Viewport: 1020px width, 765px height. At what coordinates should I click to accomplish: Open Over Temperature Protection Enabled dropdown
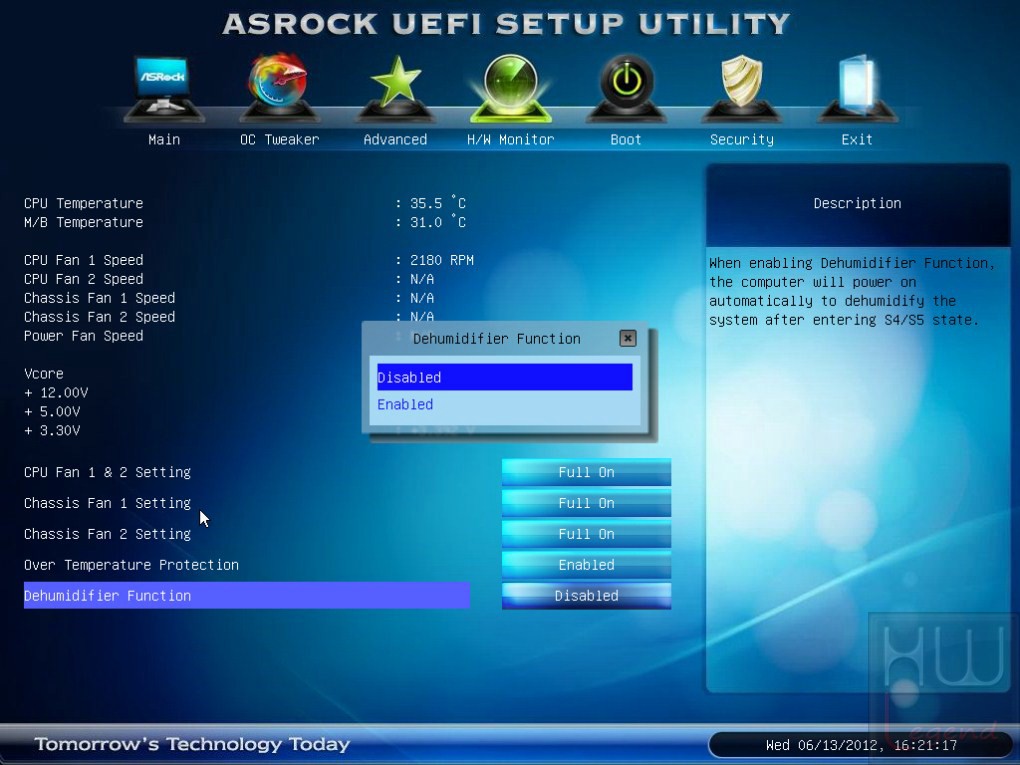[586, 565]
